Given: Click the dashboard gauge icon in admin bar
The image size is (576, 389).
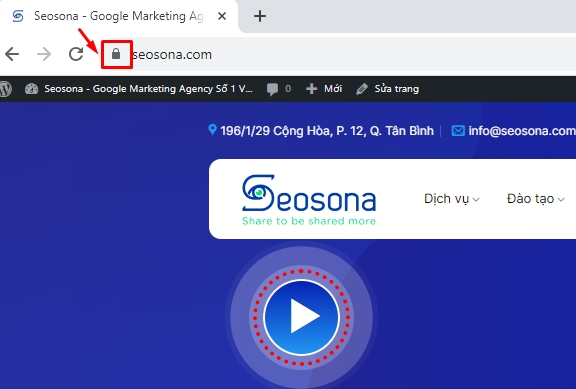Looking at the screenshot, I should (x=31, y=89).
